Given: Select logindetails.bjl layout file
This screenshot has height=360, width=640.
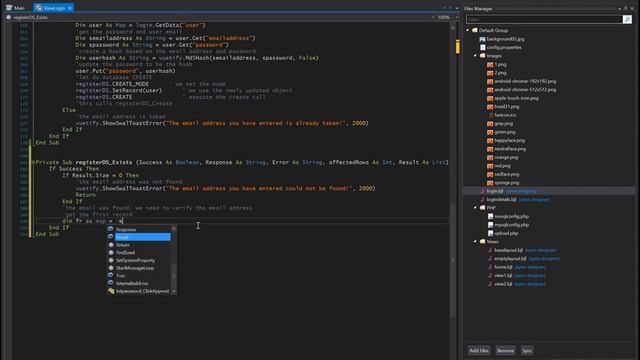Looking at the screenshot, I should click(501, 200).
